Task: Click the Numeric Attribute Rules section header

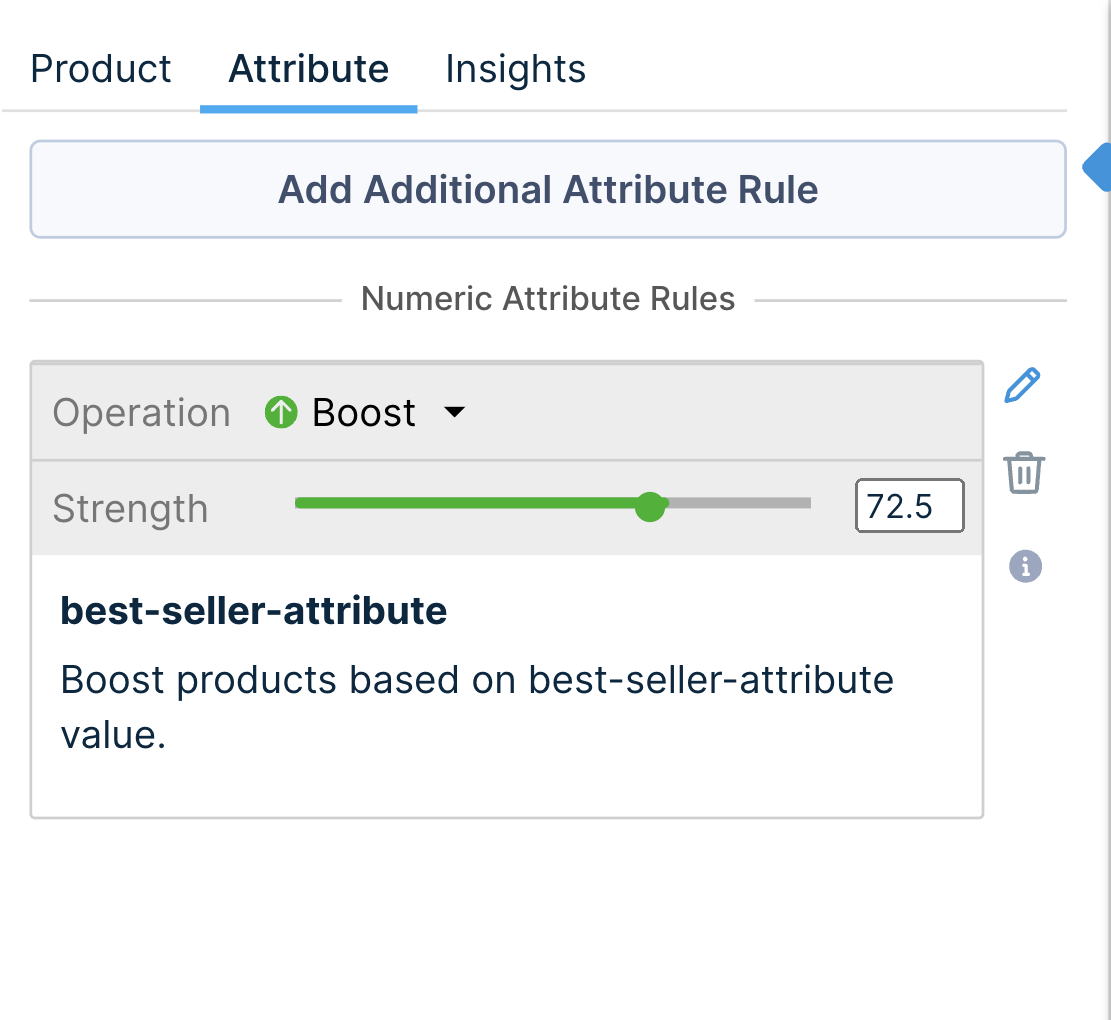Action: (548, 298)
